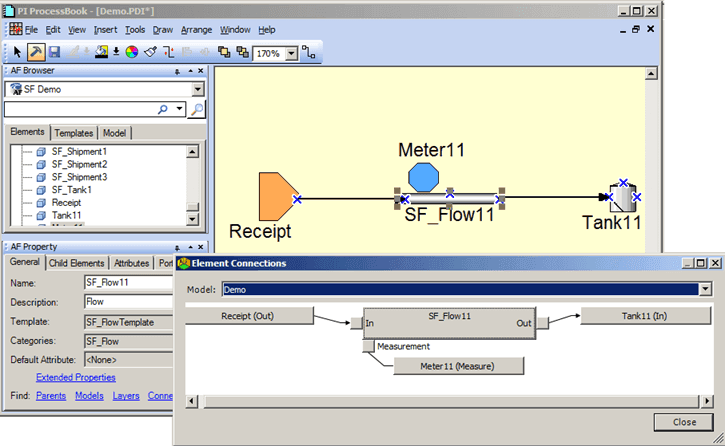725x446 pixels.
Task: Click the Name field showing SF_Flow11
Action: pyautogui.click(x=129, y=282)
